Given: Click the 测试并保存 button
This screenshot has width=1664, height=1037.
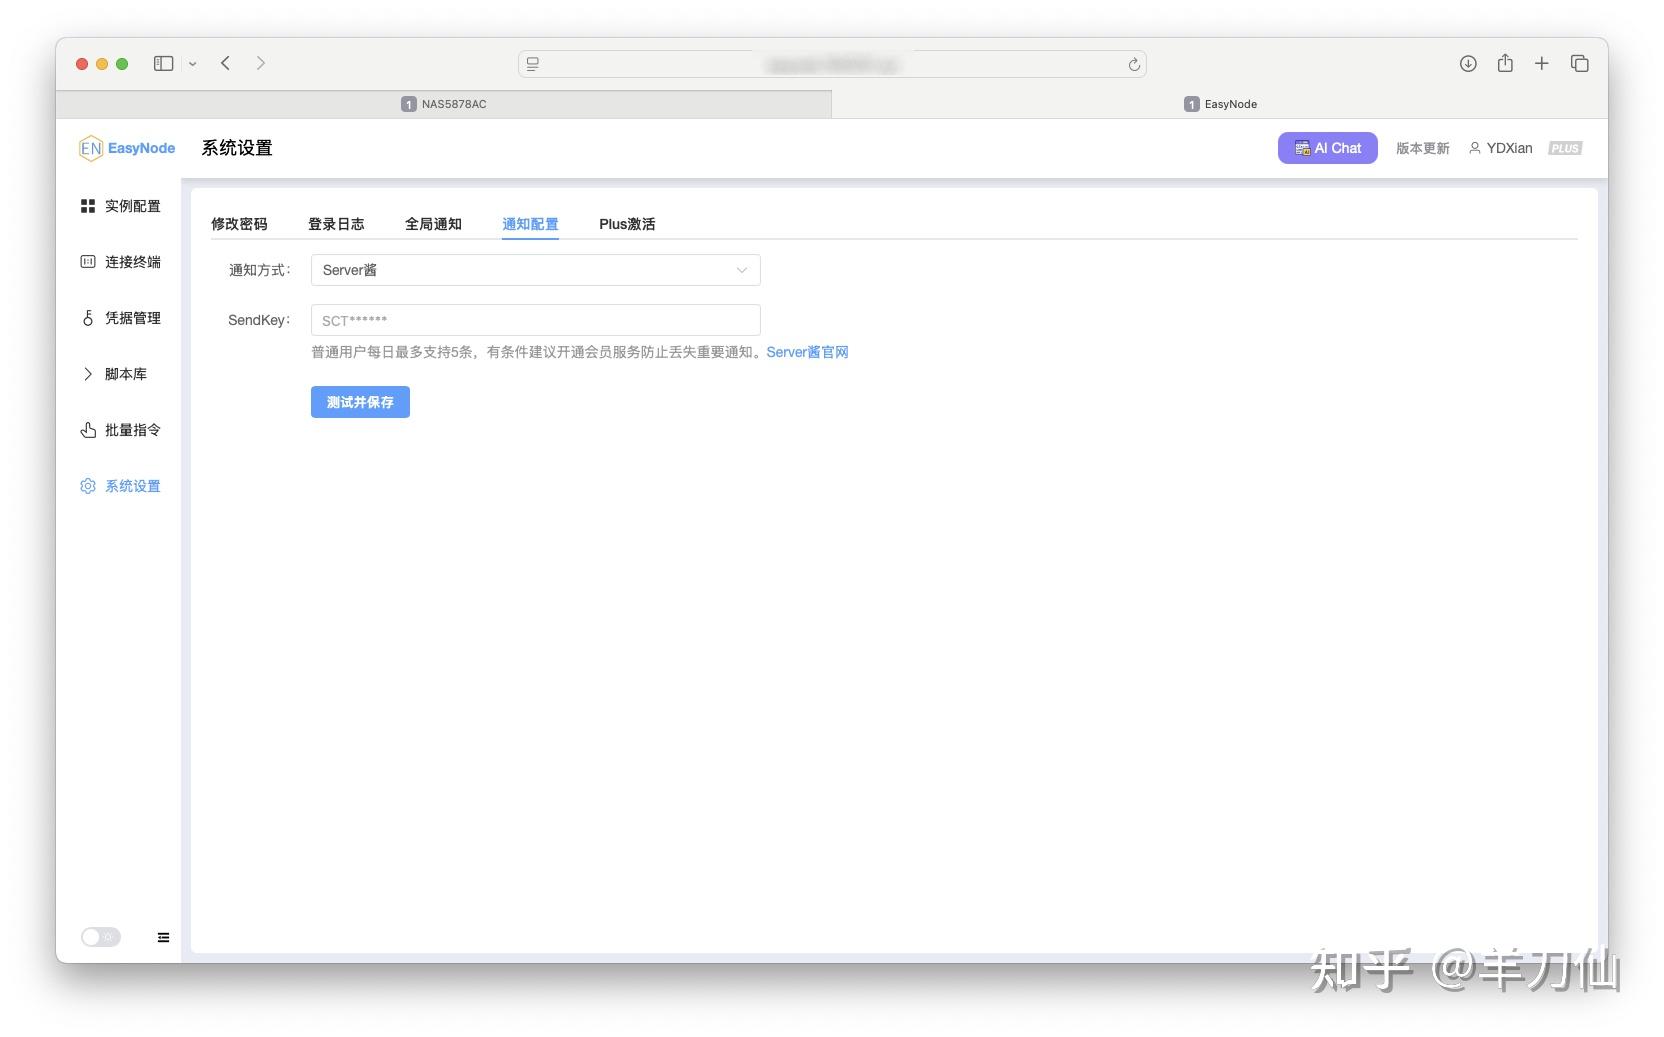Looking at the screenshot, I should click(x=360, y=402).
